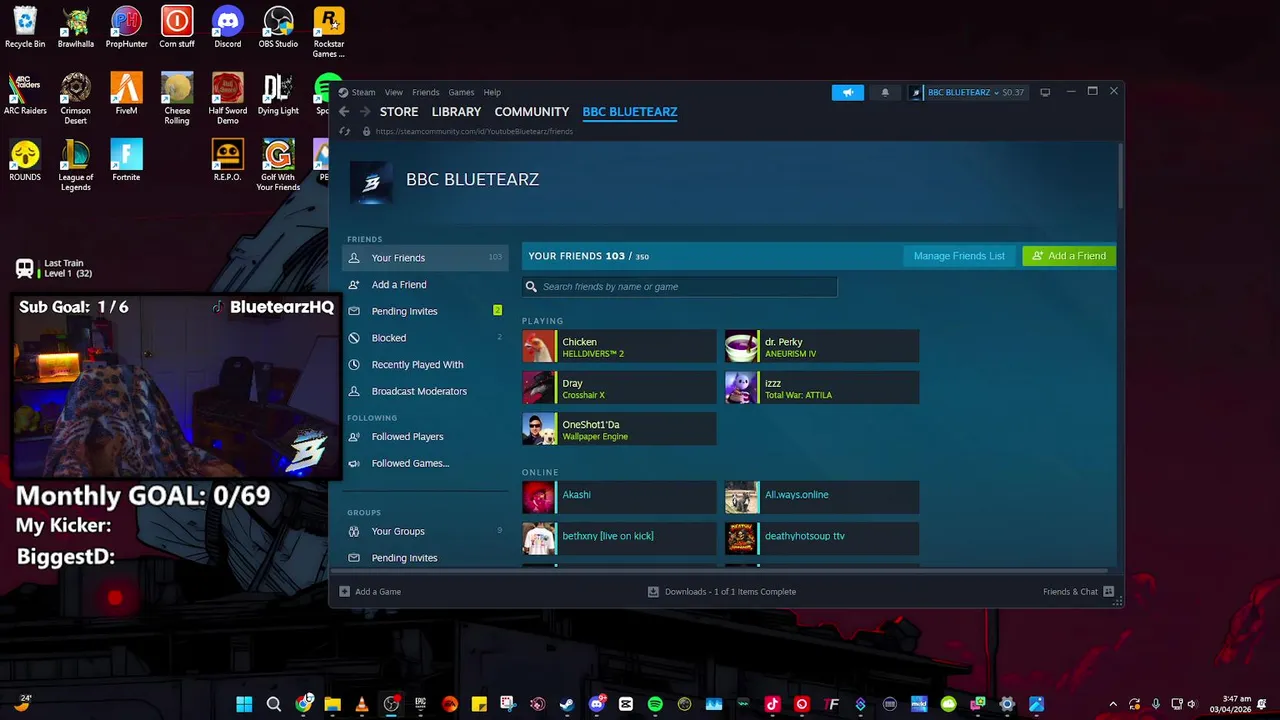Screen dimensions: 1280x720
Task: Open the R.E.P.O. desktop shortcut
Action: pyautogui.click(x=228, y=160)
